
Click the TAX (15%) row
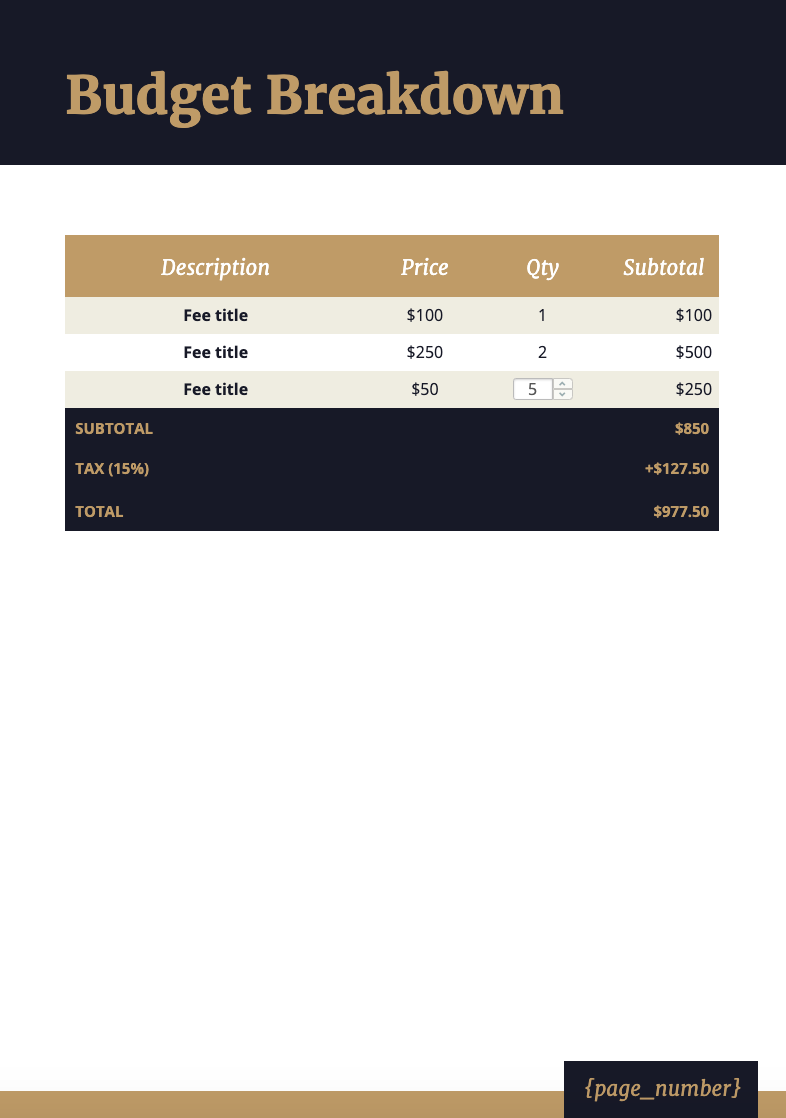click(x=391, y=468)
